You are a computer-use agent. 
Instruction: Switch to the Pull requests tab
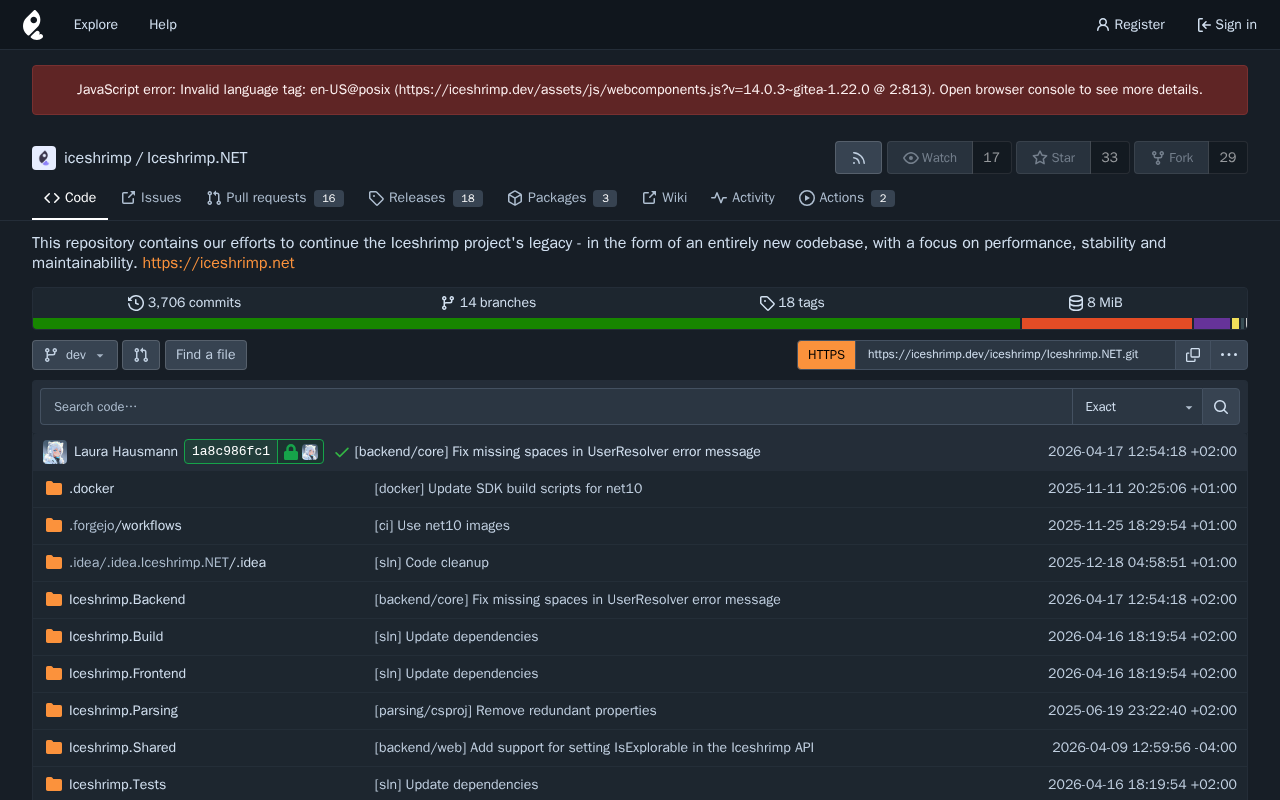(265, 198)
